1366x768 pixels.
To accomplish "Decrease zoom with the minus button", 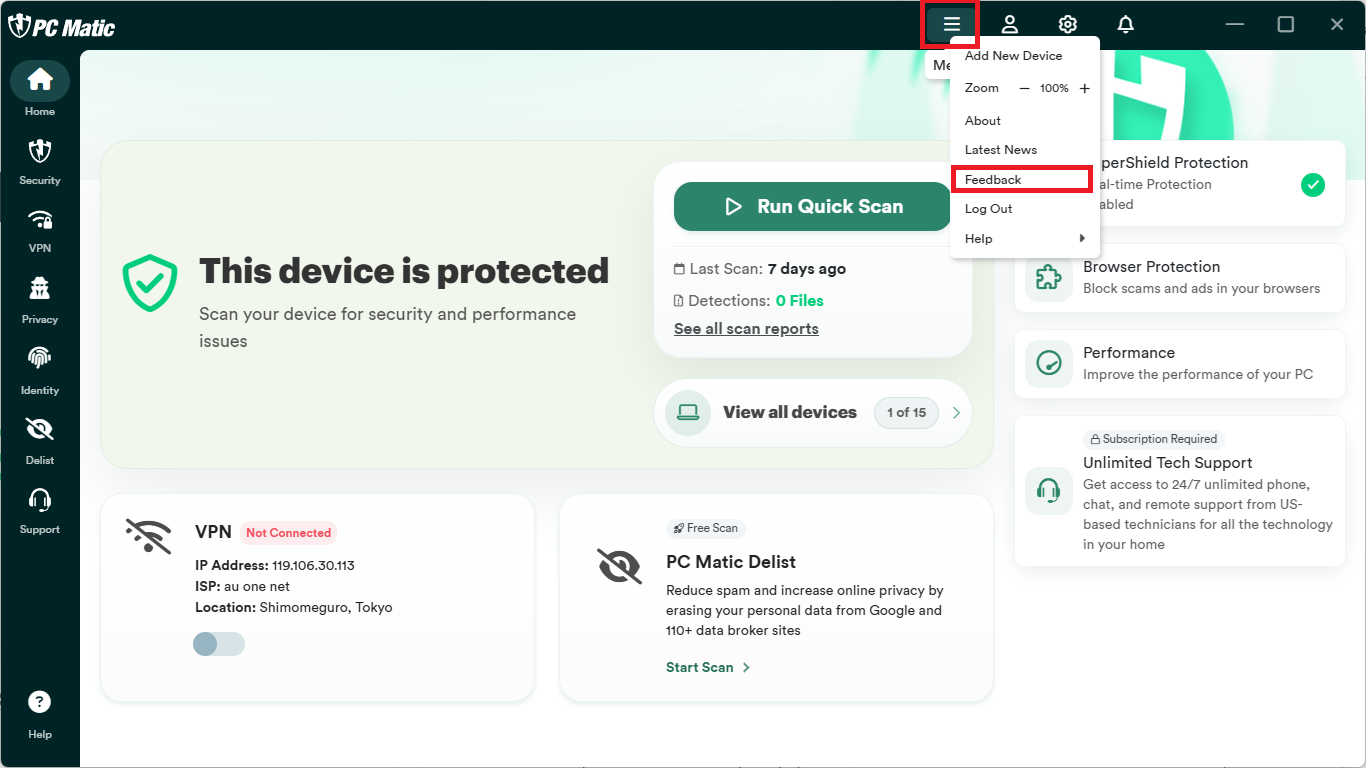I will [x=1024, y=88].
